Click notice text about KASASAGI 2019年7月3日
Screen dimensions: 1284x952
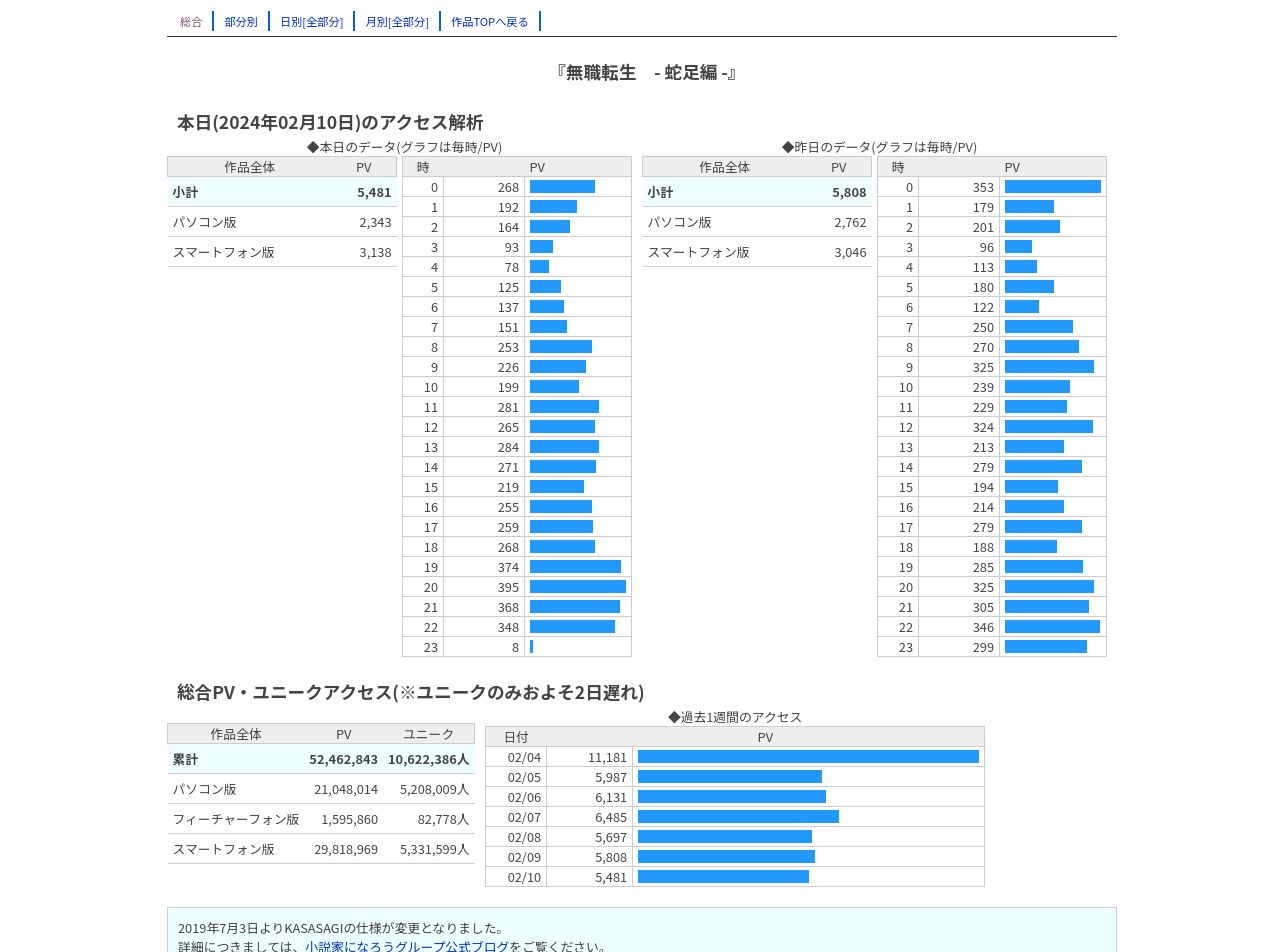tap(341, 928)
